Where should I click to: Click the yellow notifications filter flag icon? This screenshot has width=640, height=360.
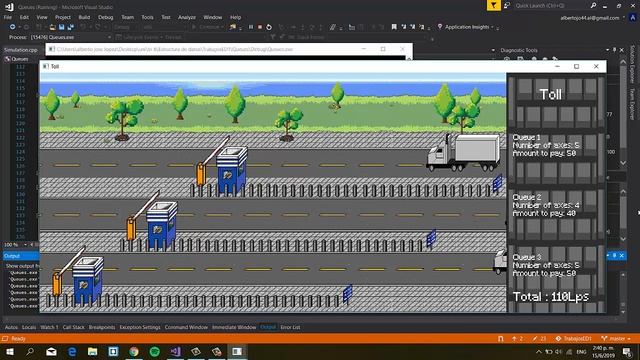tap(493, 5)
